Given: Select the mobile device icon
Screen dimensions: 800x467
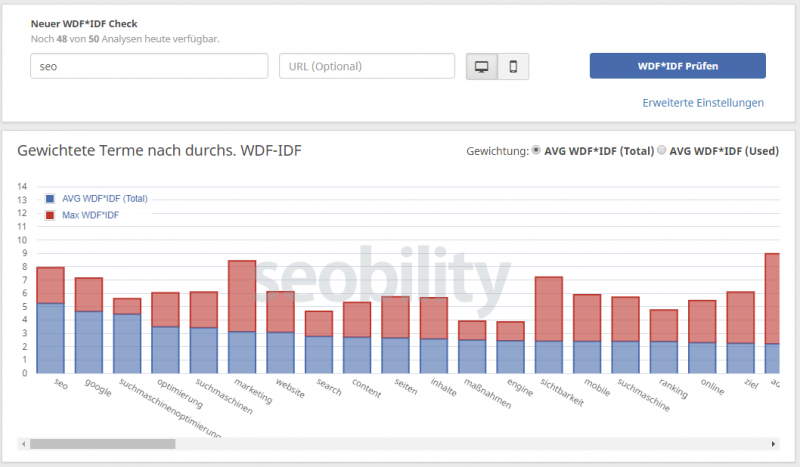Looking at the screenshot, I should coord(513,66).
